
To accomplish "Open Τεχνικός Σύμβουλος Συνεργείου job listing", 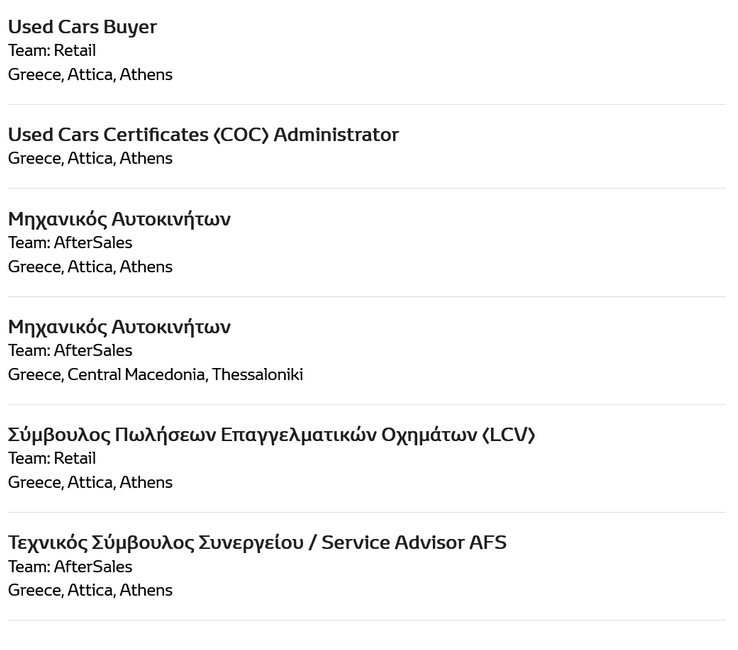I will pos(257,542).
